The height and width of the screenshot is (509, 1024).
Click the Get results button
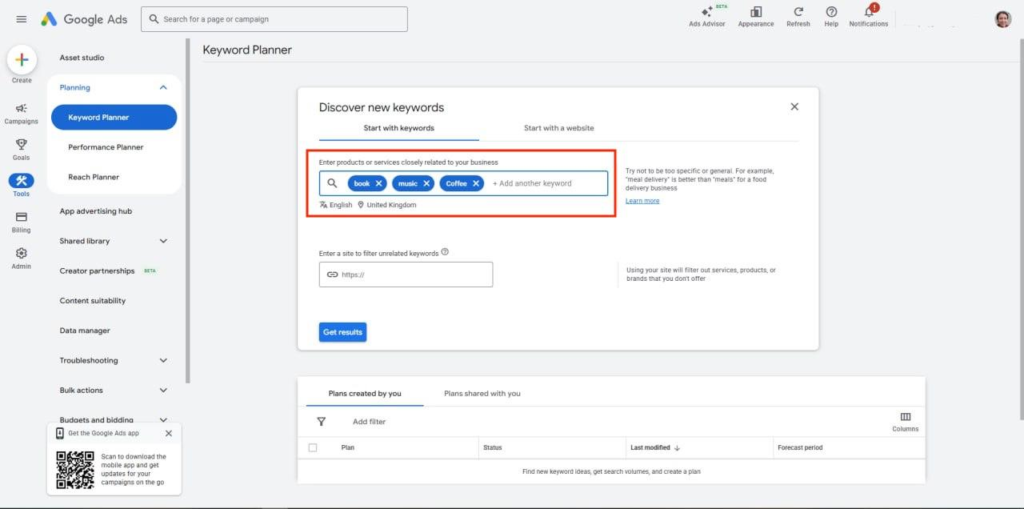[x=343, y=332]
